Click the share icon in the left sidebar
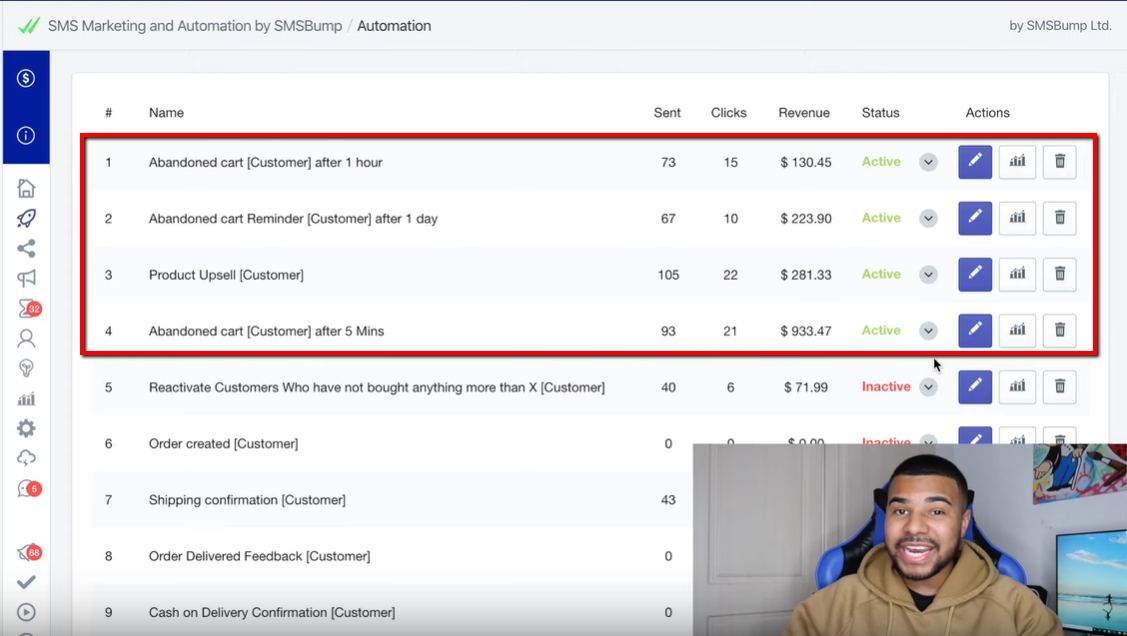 coord(25,248)
